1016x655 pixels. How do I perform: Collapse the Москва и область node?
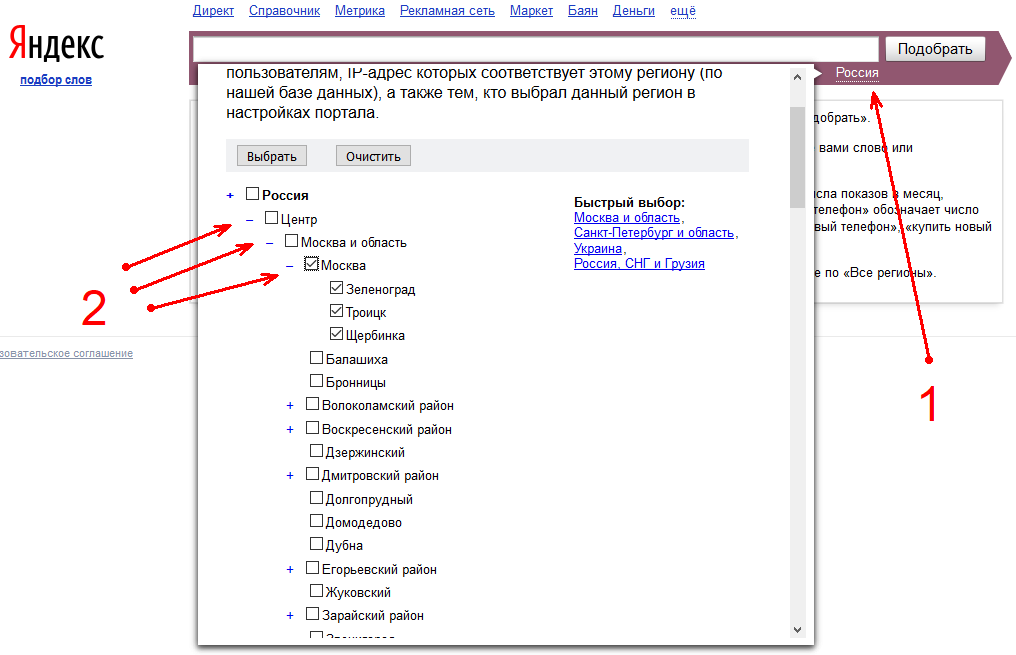[270, 244]
